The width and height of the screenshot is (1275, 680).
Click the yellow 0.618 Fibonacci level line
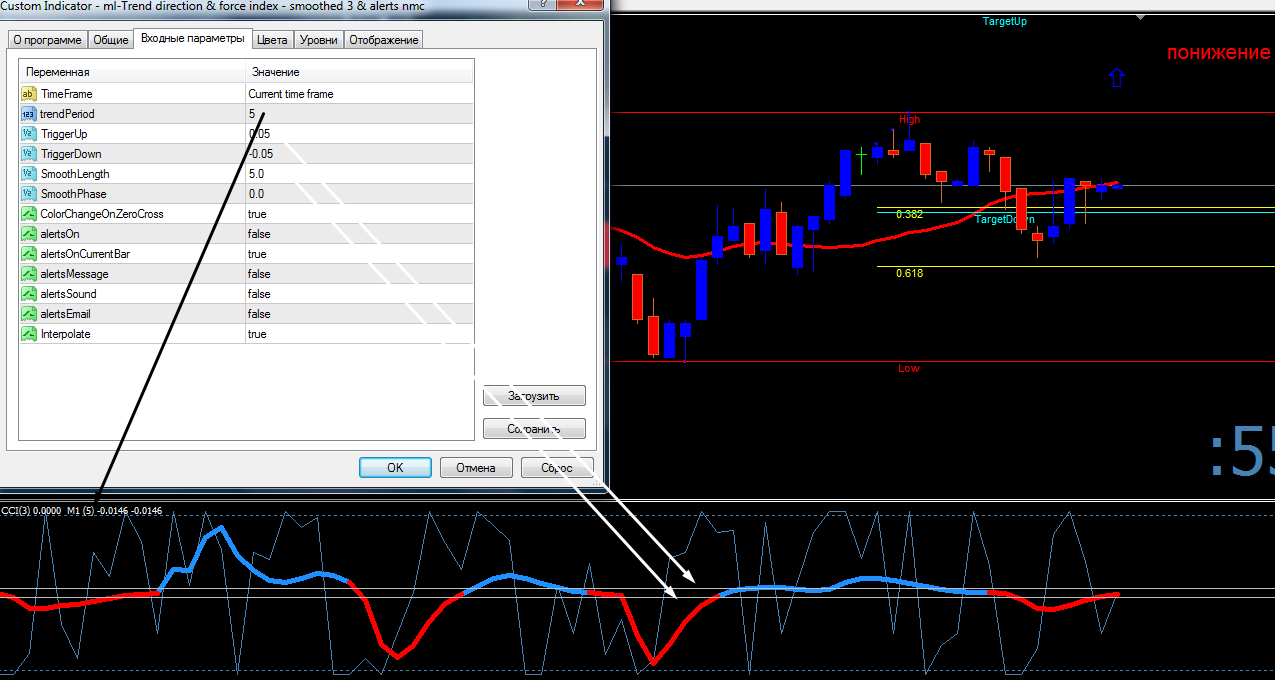[1075, 266]
